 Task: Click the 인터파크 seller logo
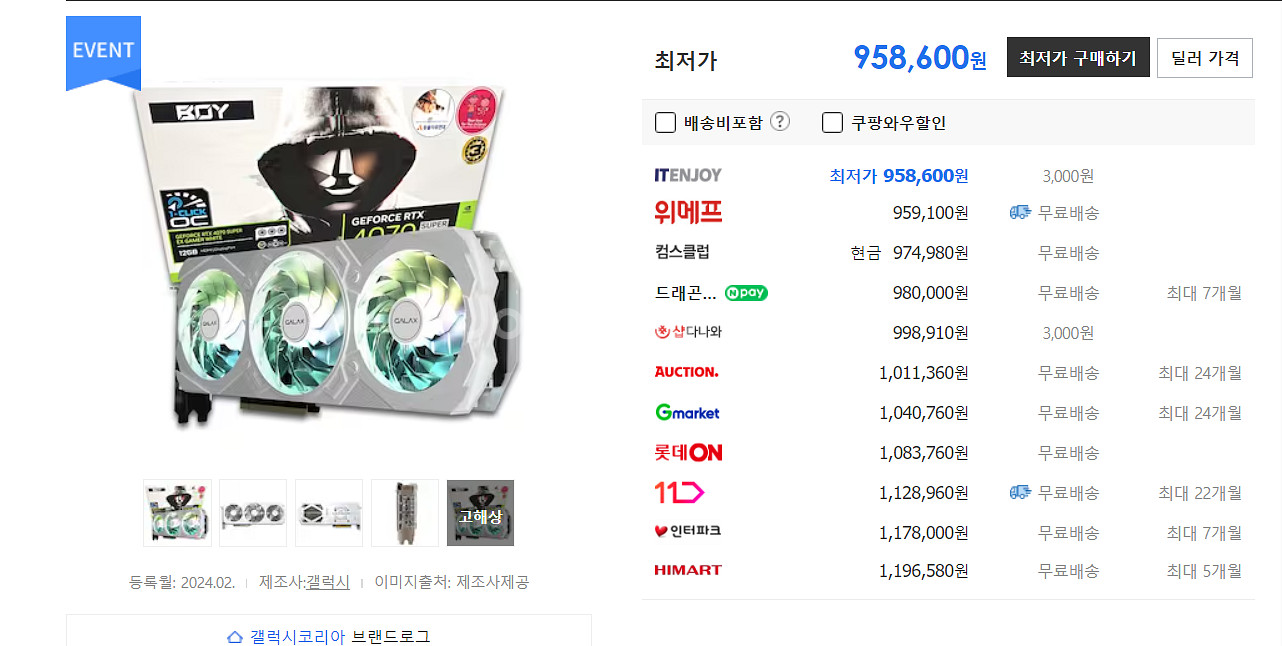click(687, 531)
